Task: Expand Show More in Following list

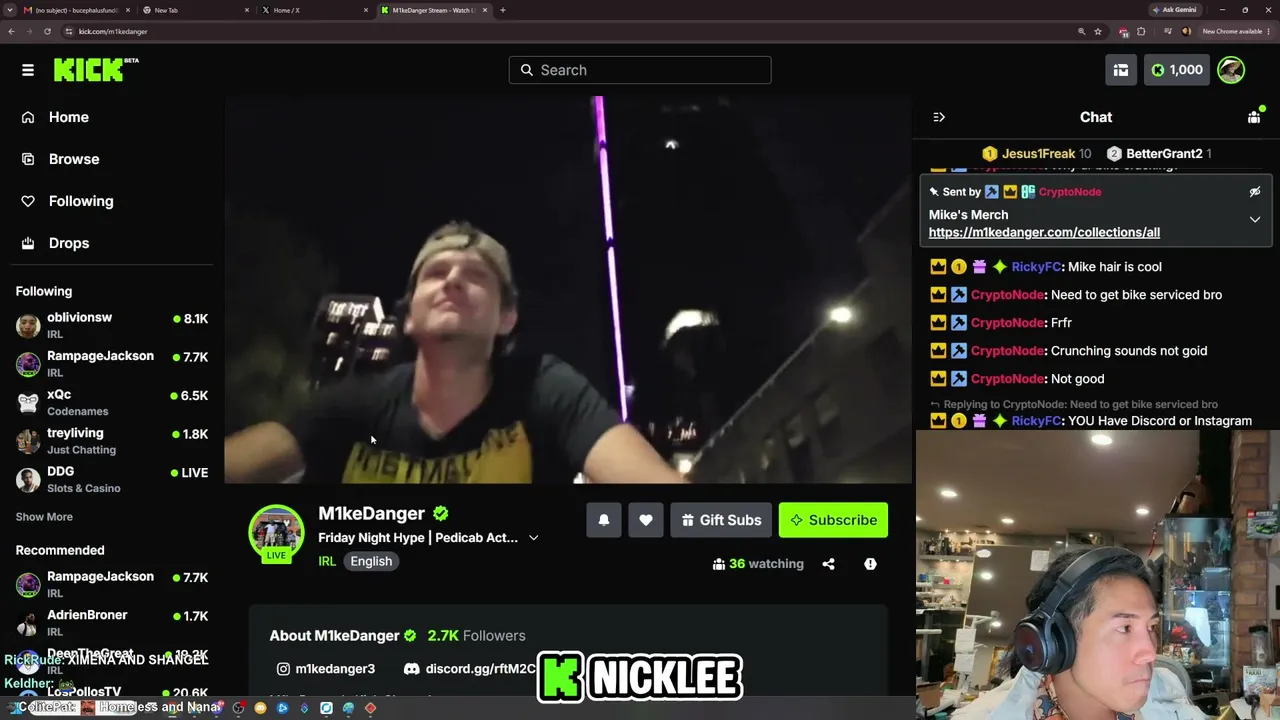Action: coord(44,517)
